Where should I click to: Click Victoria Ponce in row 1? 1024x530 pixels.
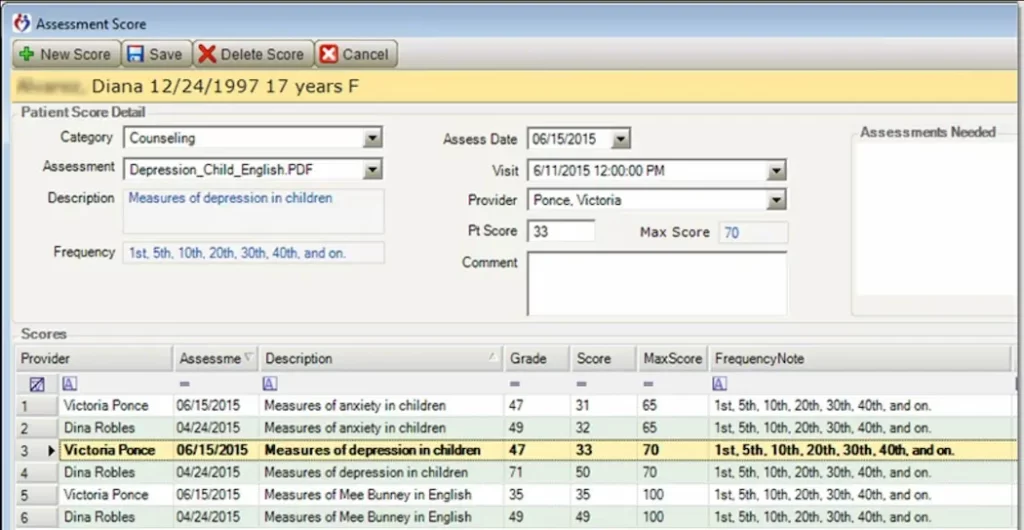point(106,406)
